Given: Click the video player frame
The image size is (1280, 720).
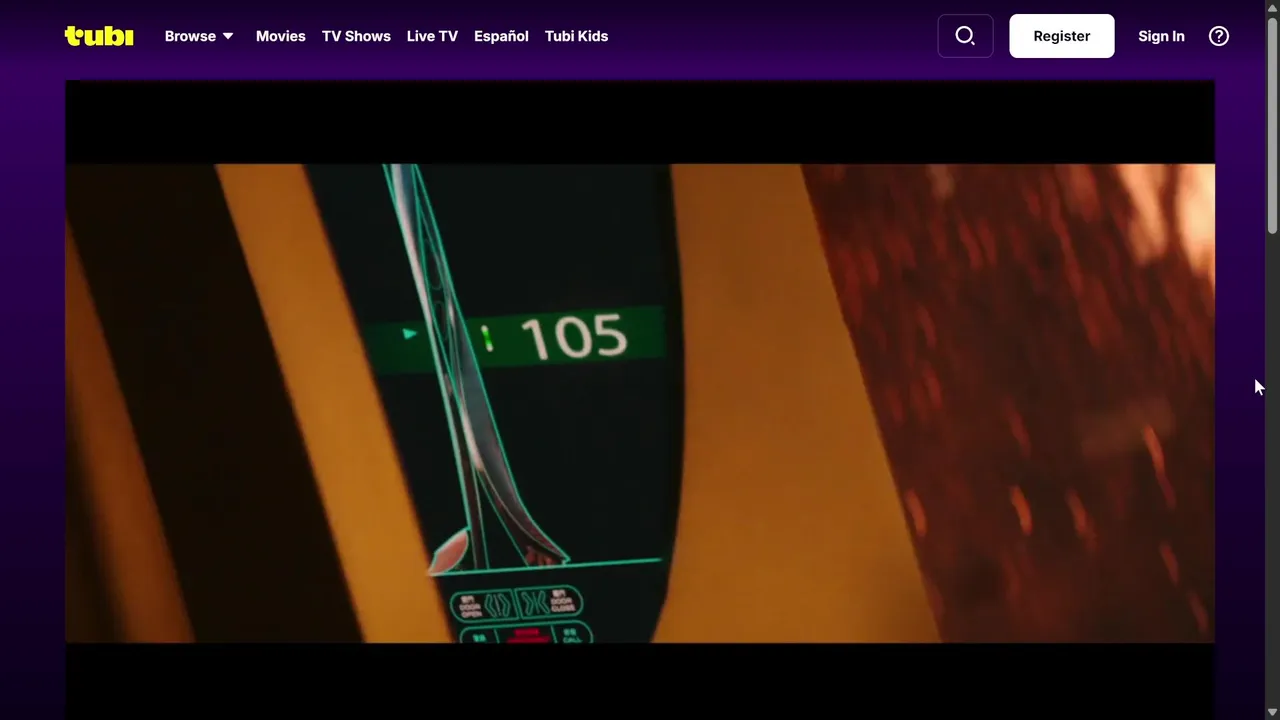Looking at the screenshot, I should click(x=640, y=400).
